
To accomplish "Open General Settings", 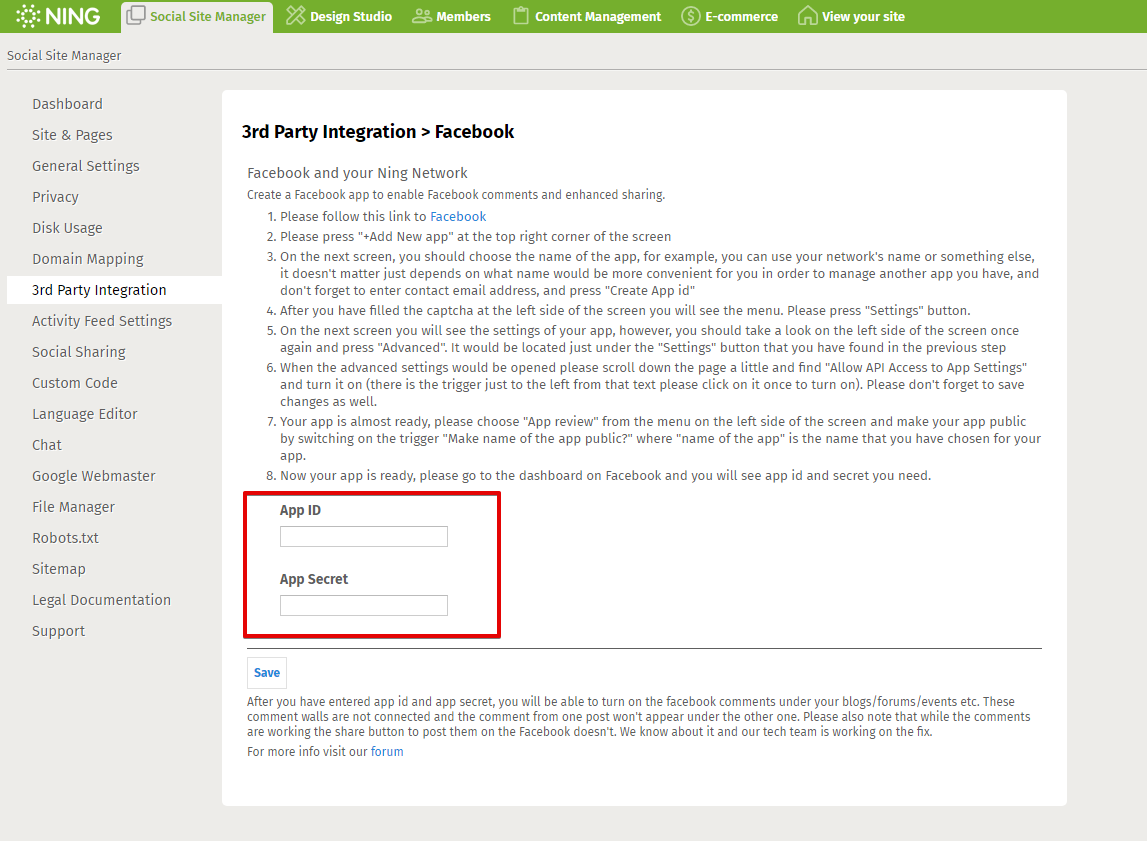I will tap(86, 166).
